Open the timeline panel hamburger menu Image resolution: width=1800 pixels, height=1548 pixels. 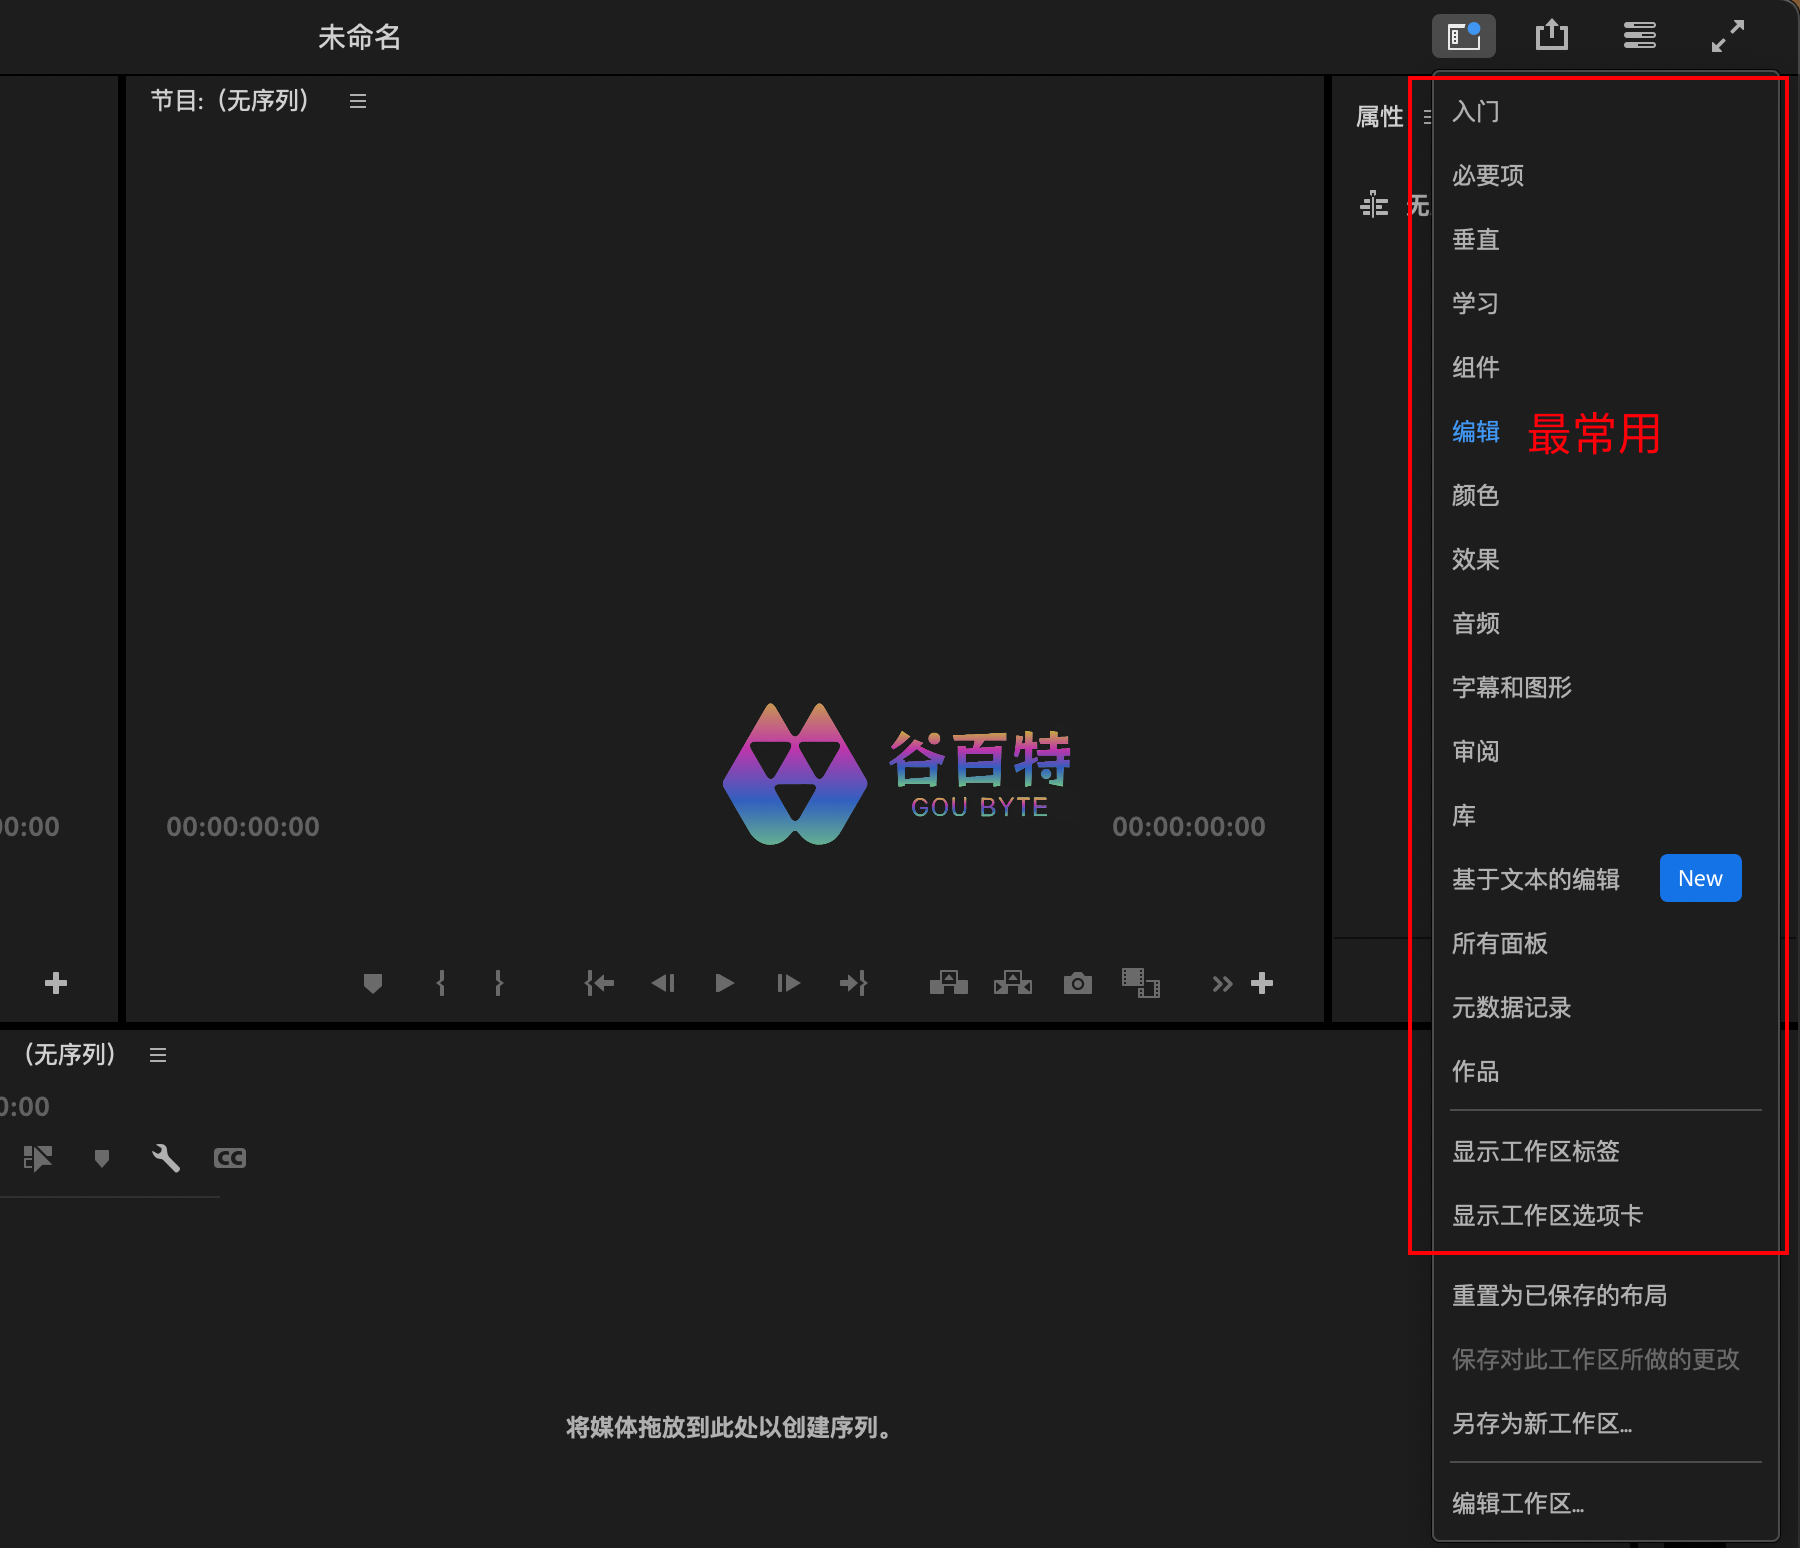coord(158,1055)
